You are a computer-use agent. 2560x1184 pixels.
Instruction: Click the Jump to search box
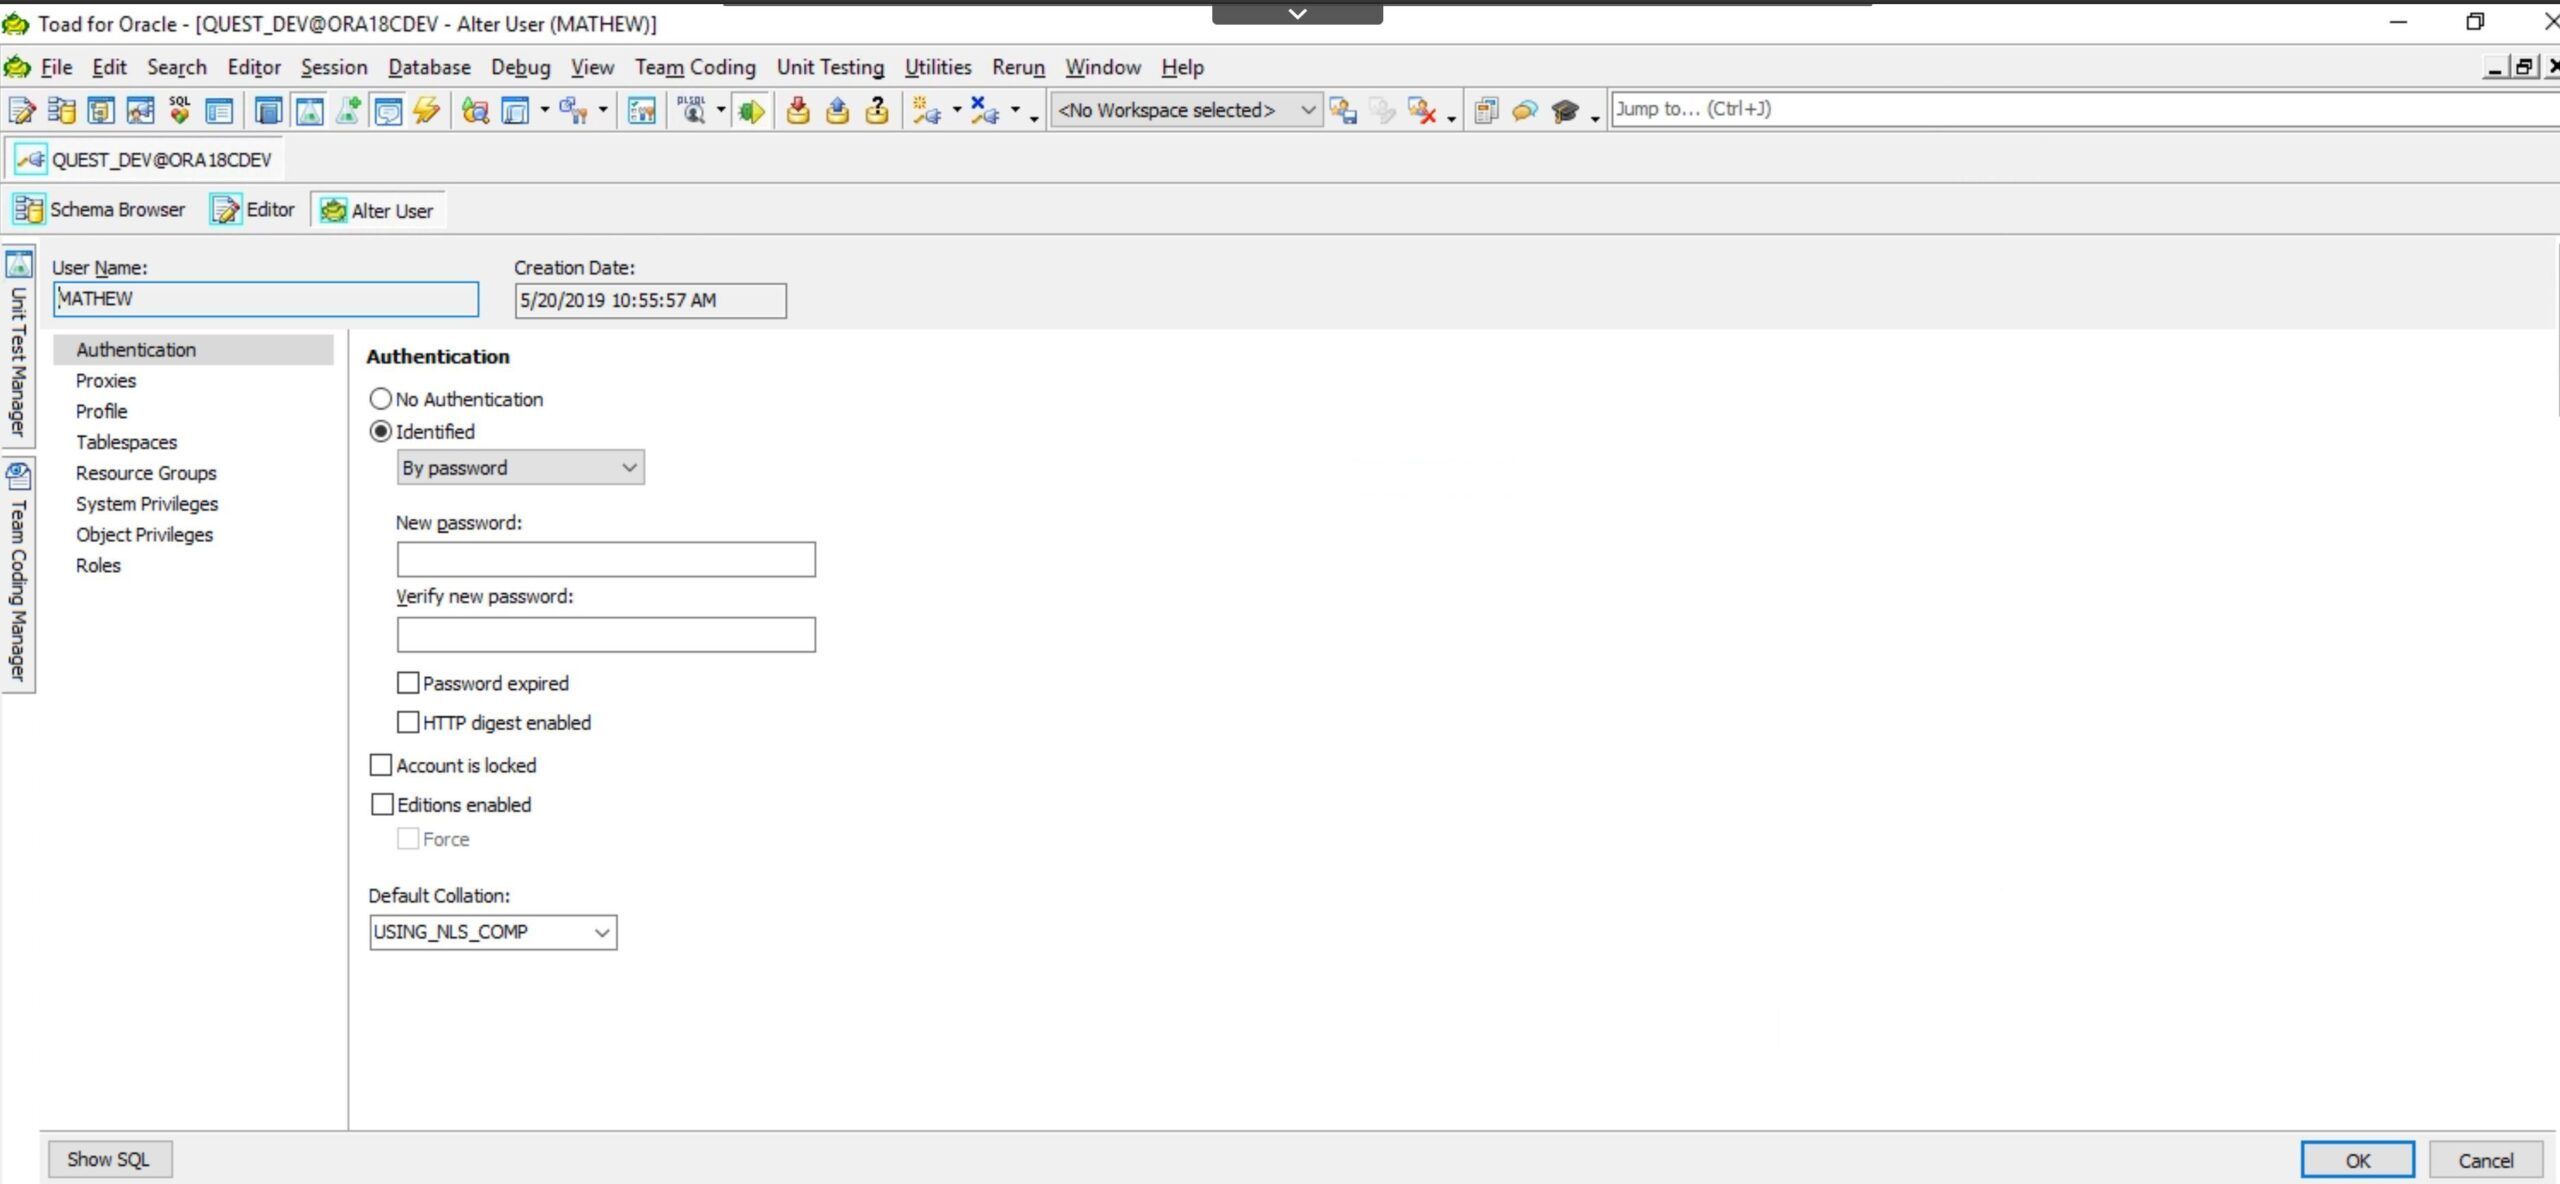click(2085, 109)
